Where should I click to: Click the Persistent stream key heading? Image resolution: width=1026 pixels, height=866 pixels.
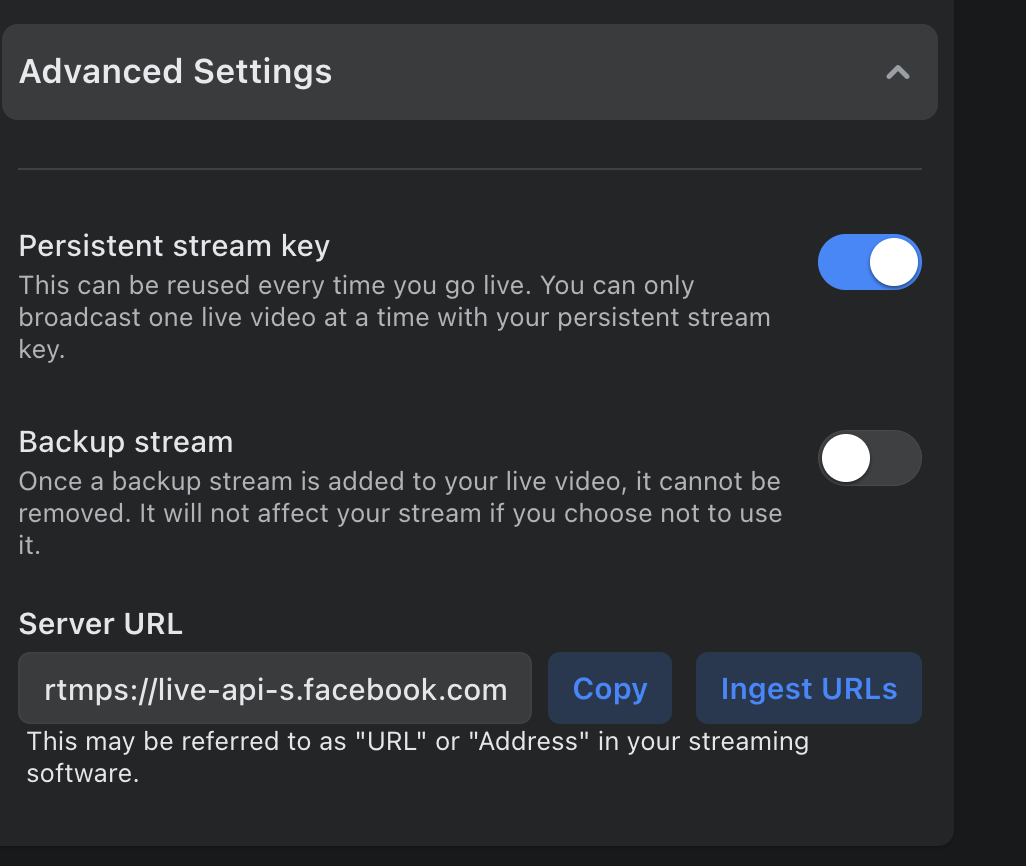[174, 246]
